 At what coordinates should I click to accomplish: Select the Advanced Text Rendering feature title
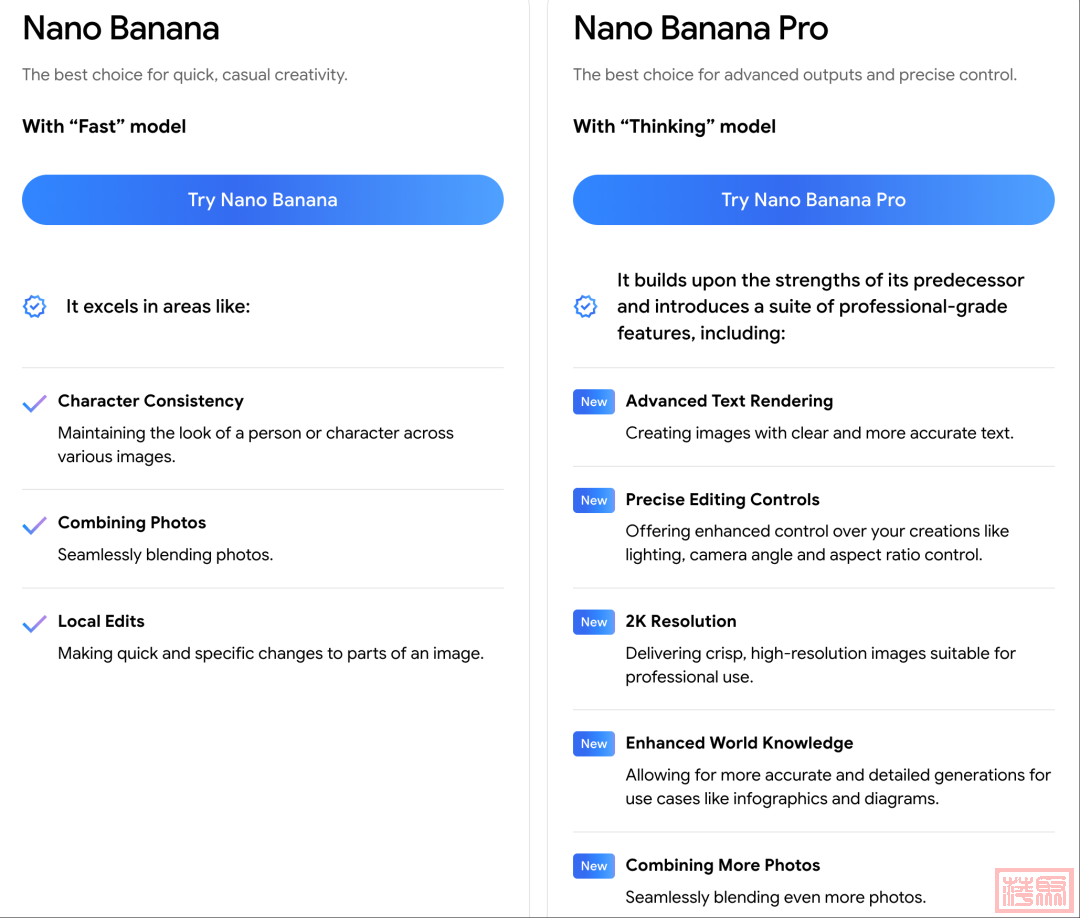tap(729, 401)
